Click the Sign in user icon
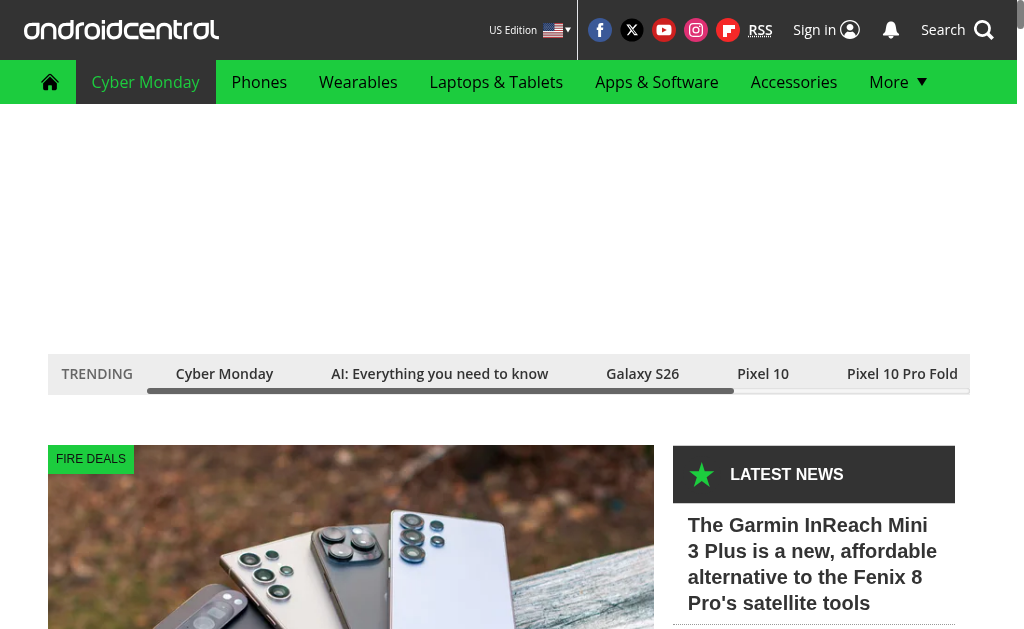The width and height of the screenshot is (1024, 629). 850,30
